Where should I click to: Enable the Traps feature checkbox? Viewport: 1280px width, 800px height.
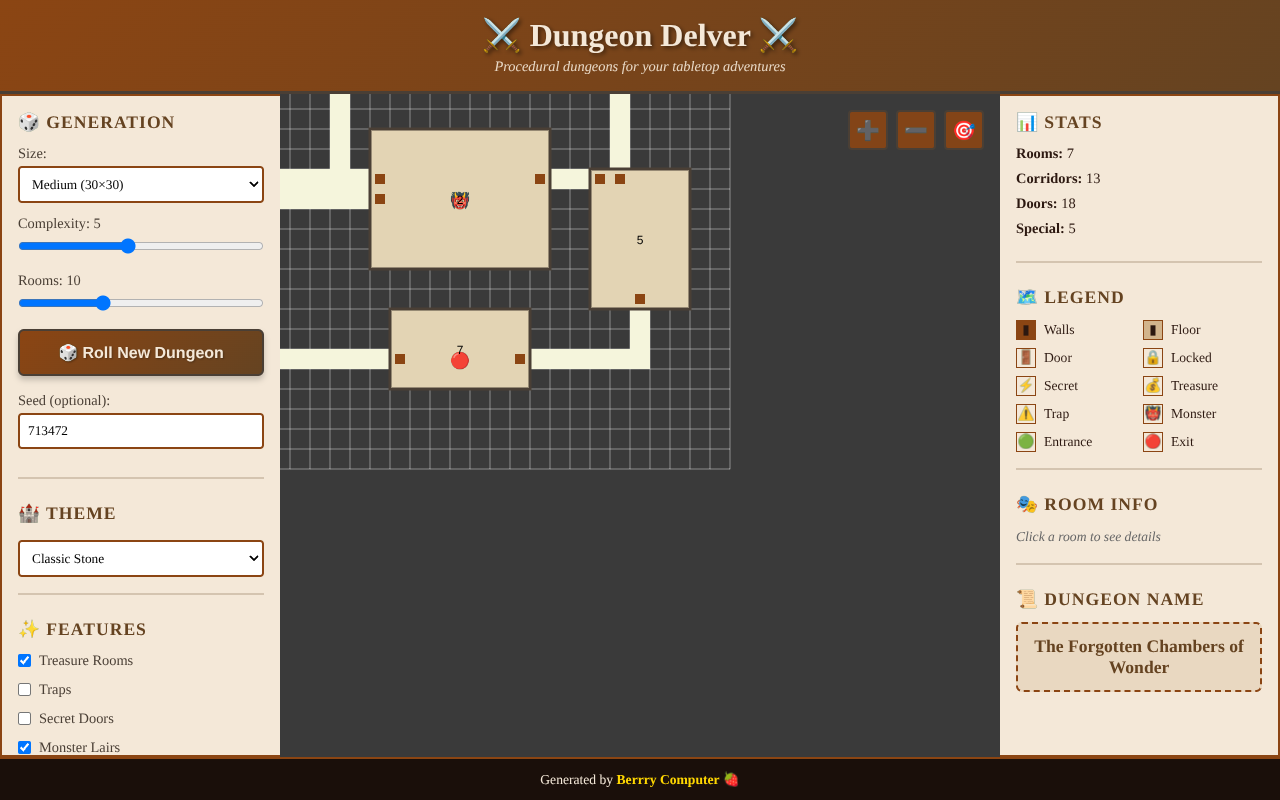click(x=24, y=689)
